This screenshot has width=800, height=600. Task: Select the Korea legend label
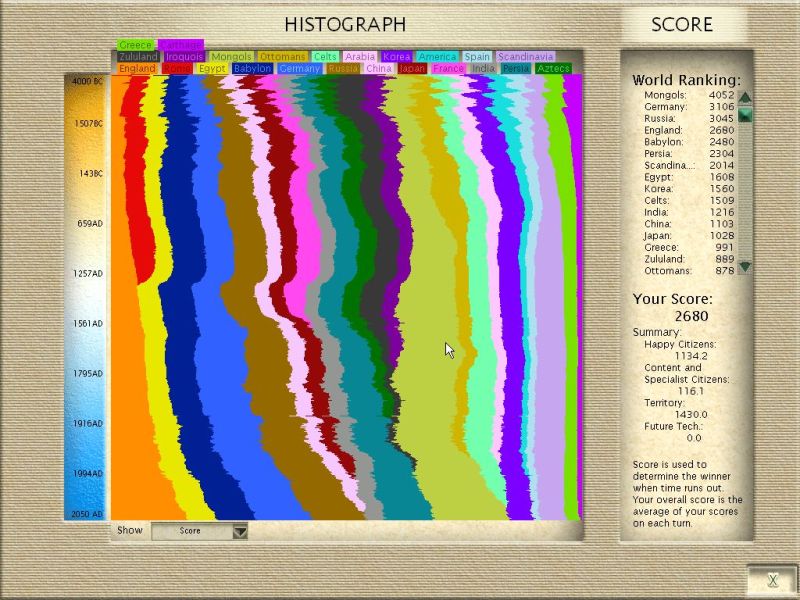point(397,57)
